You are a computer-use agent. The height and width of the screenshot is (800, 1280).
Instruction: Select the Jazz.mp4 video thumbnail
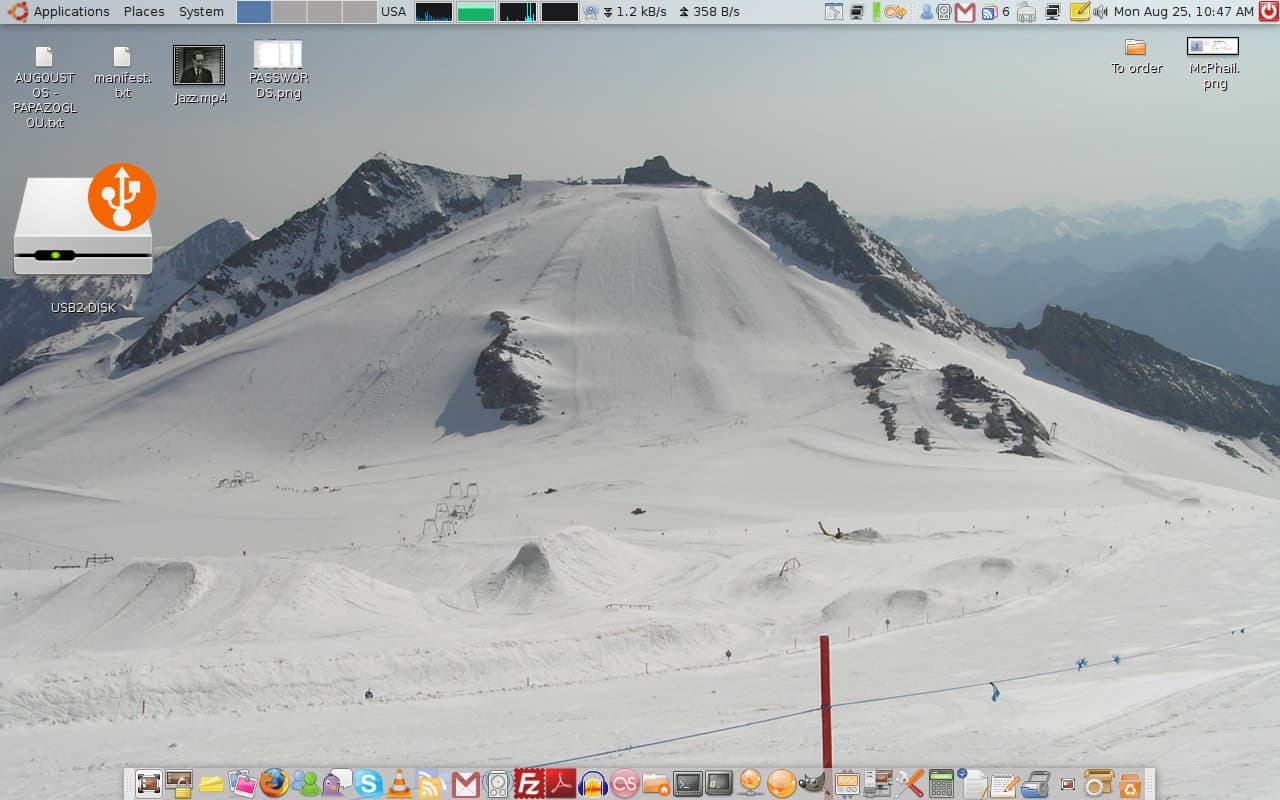tap(199, 66)
